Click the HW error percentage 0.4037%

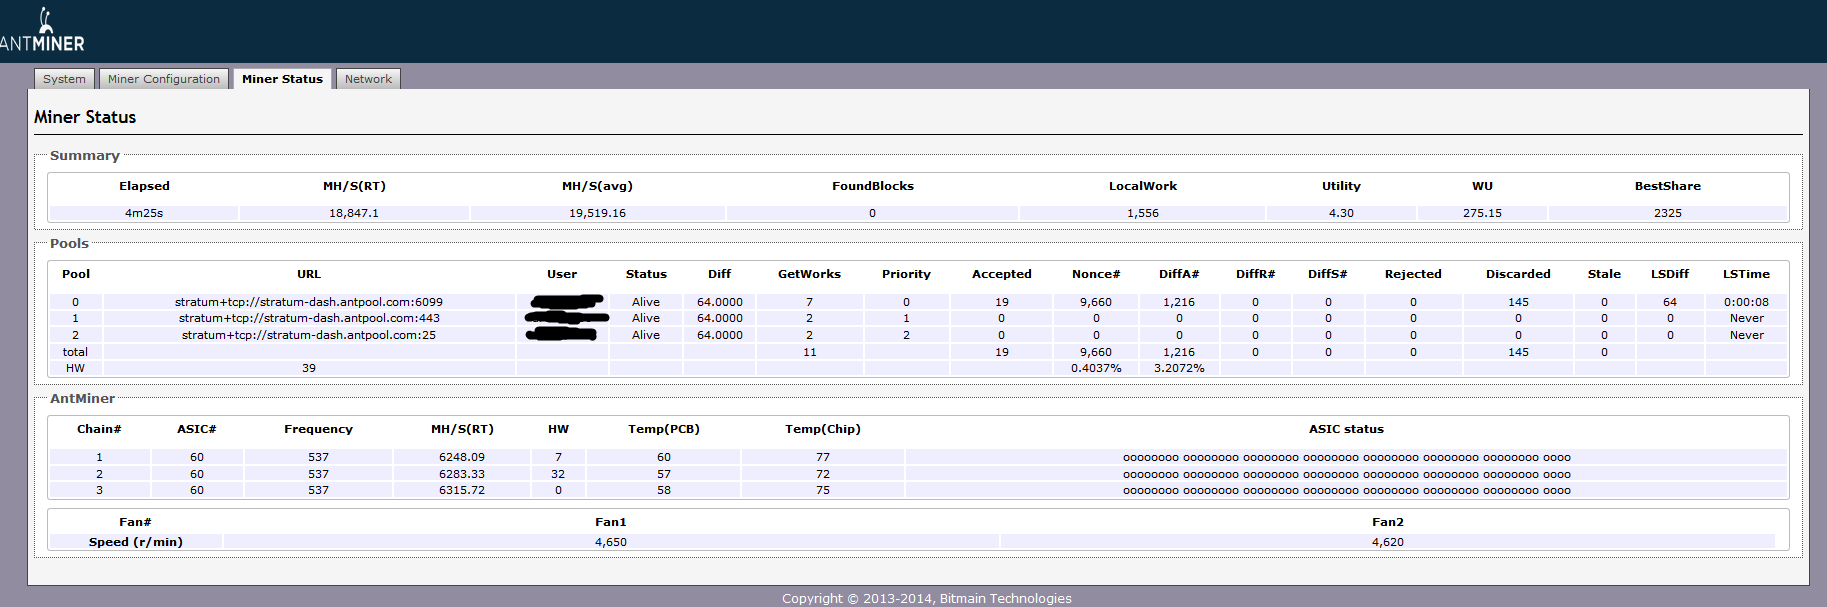click(1096, 368)
